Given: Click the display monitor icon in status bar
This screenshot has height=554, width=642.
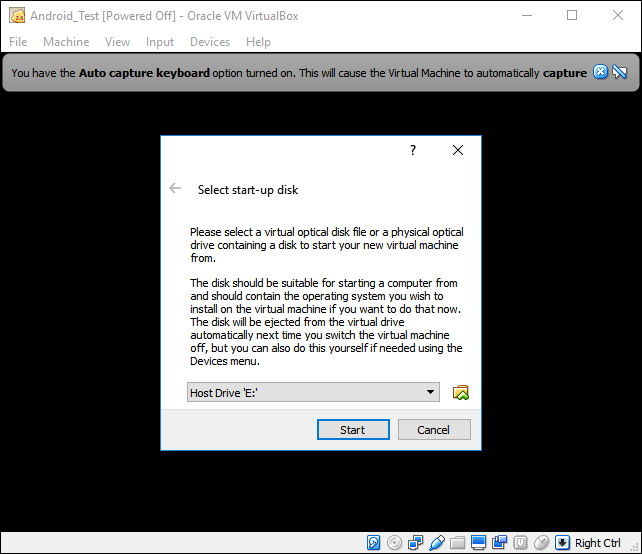Looking at the screenshot, I should point(479,543).
